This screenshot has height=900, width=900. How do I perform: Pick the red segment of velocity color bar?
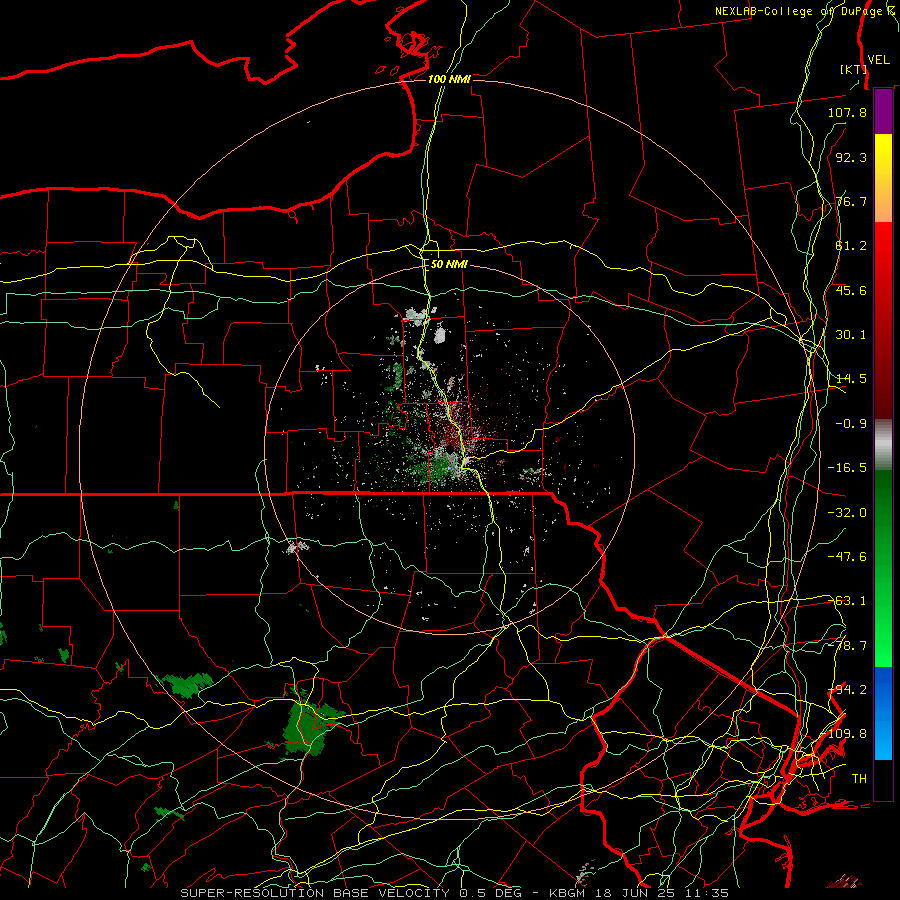tap(883, 320)
